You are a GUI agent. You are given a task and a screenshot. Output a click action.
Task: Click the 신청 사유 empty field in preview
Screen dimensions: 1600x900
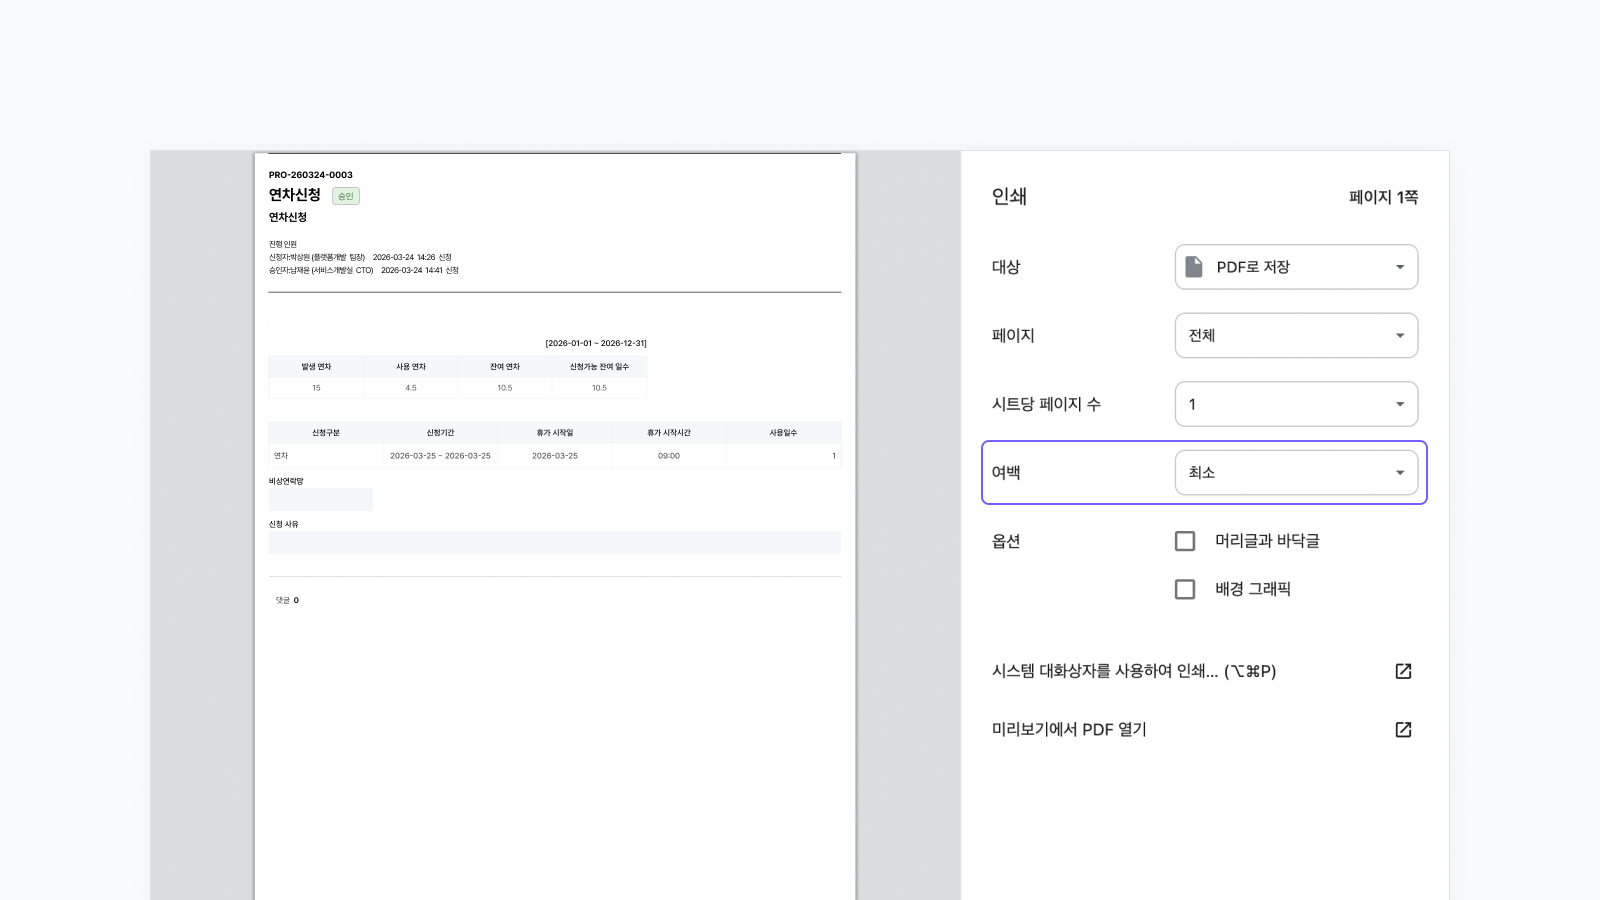pos(555,542)
